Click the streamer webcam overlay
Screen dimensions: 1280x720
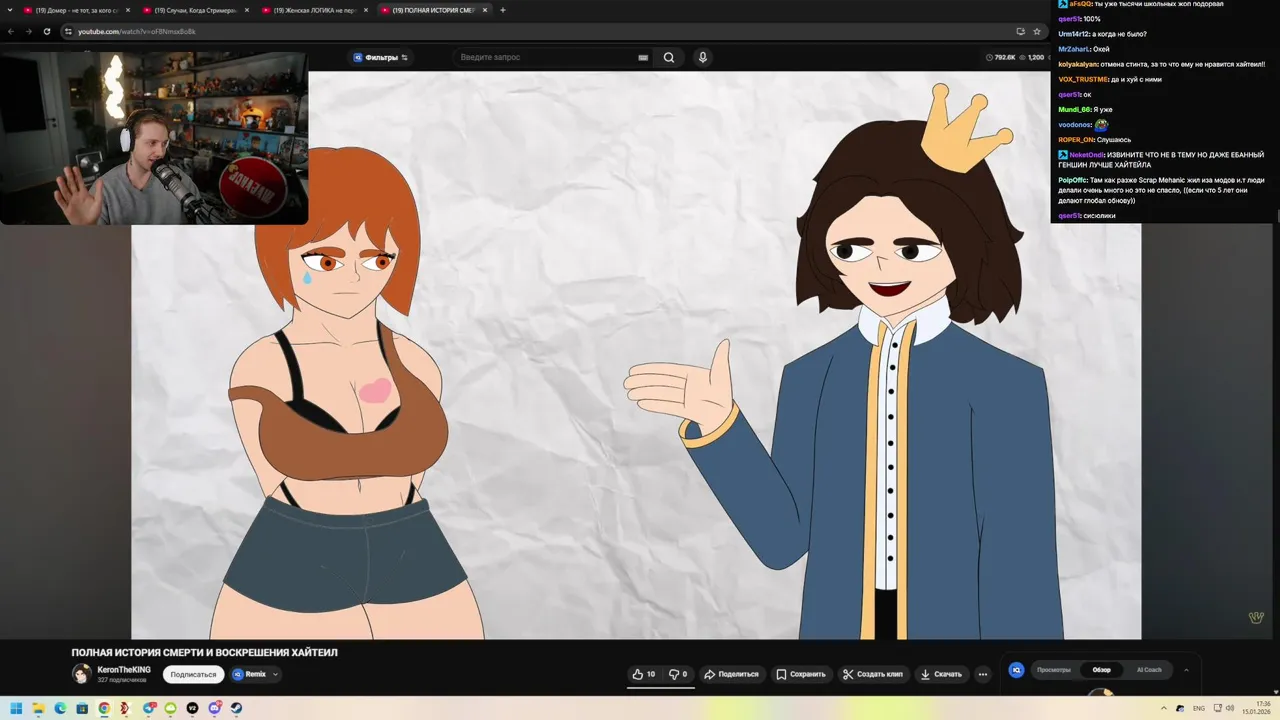coord(154,138)
